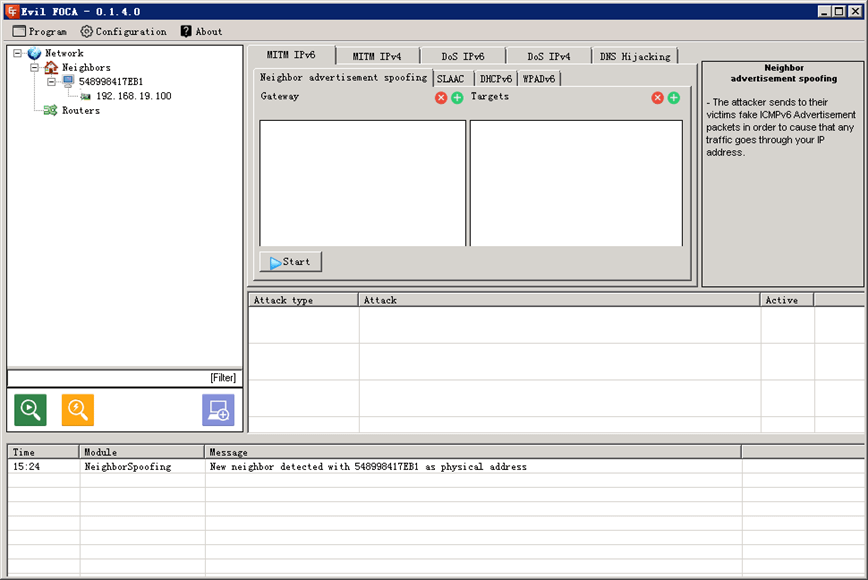Minimize the Evil FOCA window
Screen dimensions: 868x580
pos(824,11)
